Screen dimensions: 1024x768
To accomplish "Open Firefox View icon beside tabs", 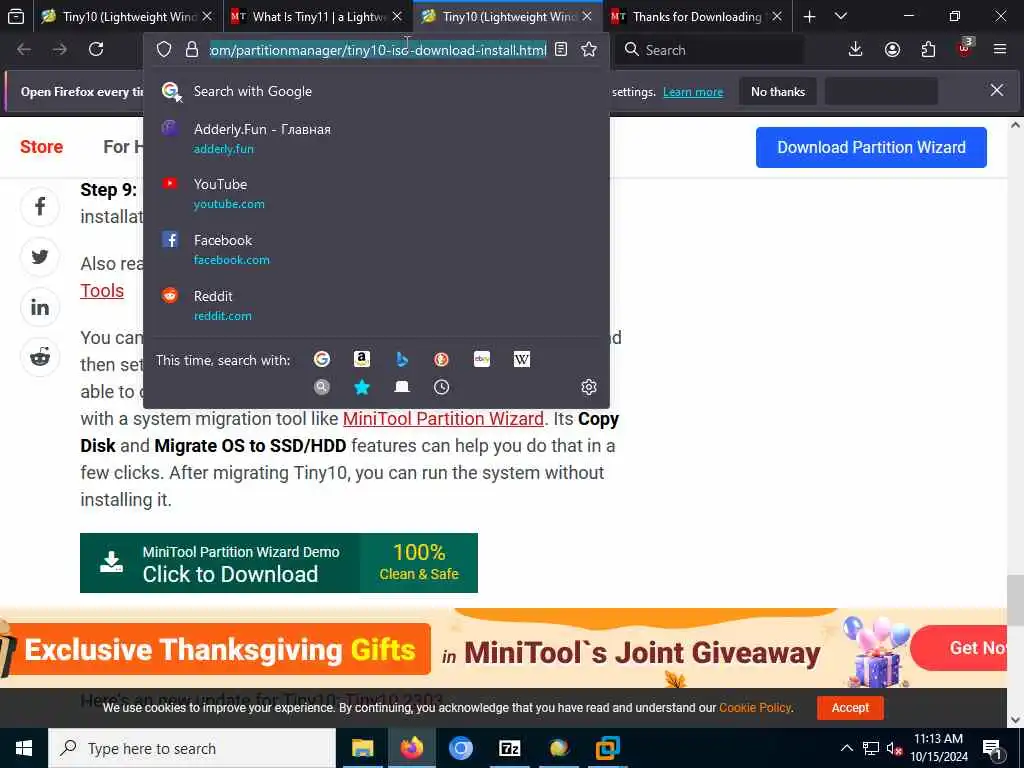I will pos(16,16).
